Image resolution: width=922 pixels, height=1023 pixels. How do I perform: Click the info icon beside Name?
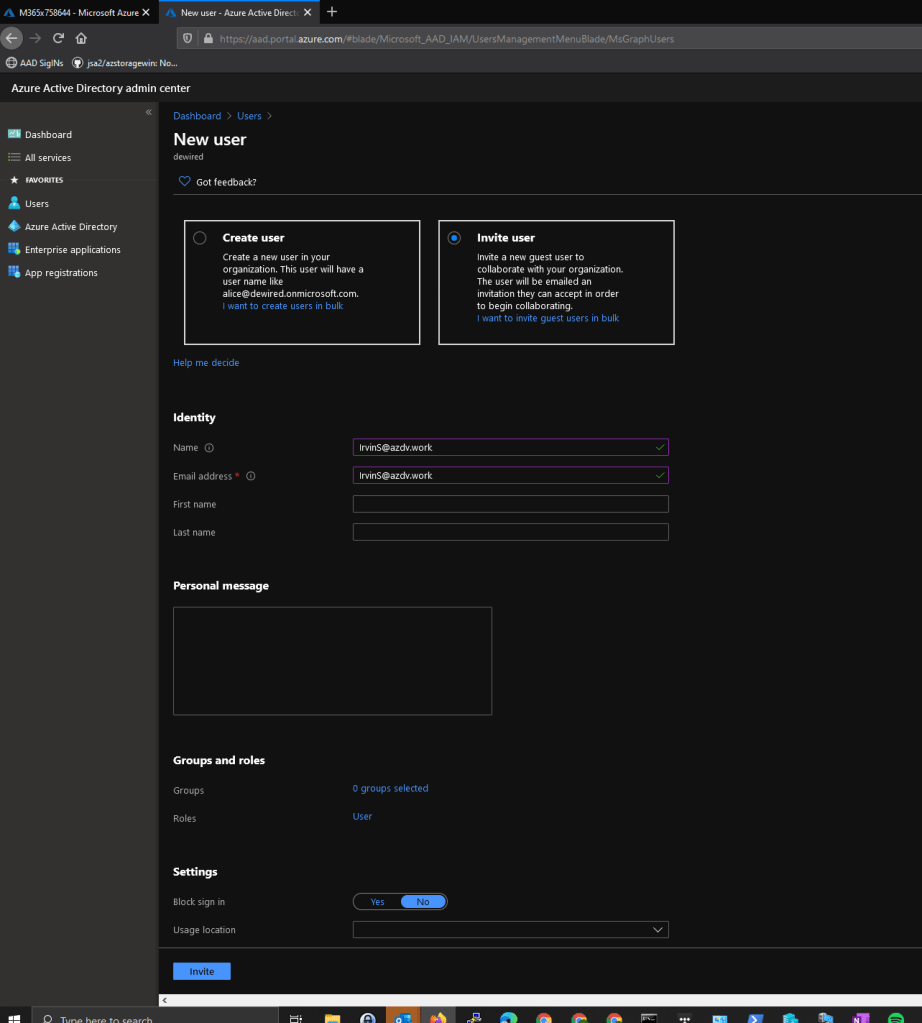point(210,448)
